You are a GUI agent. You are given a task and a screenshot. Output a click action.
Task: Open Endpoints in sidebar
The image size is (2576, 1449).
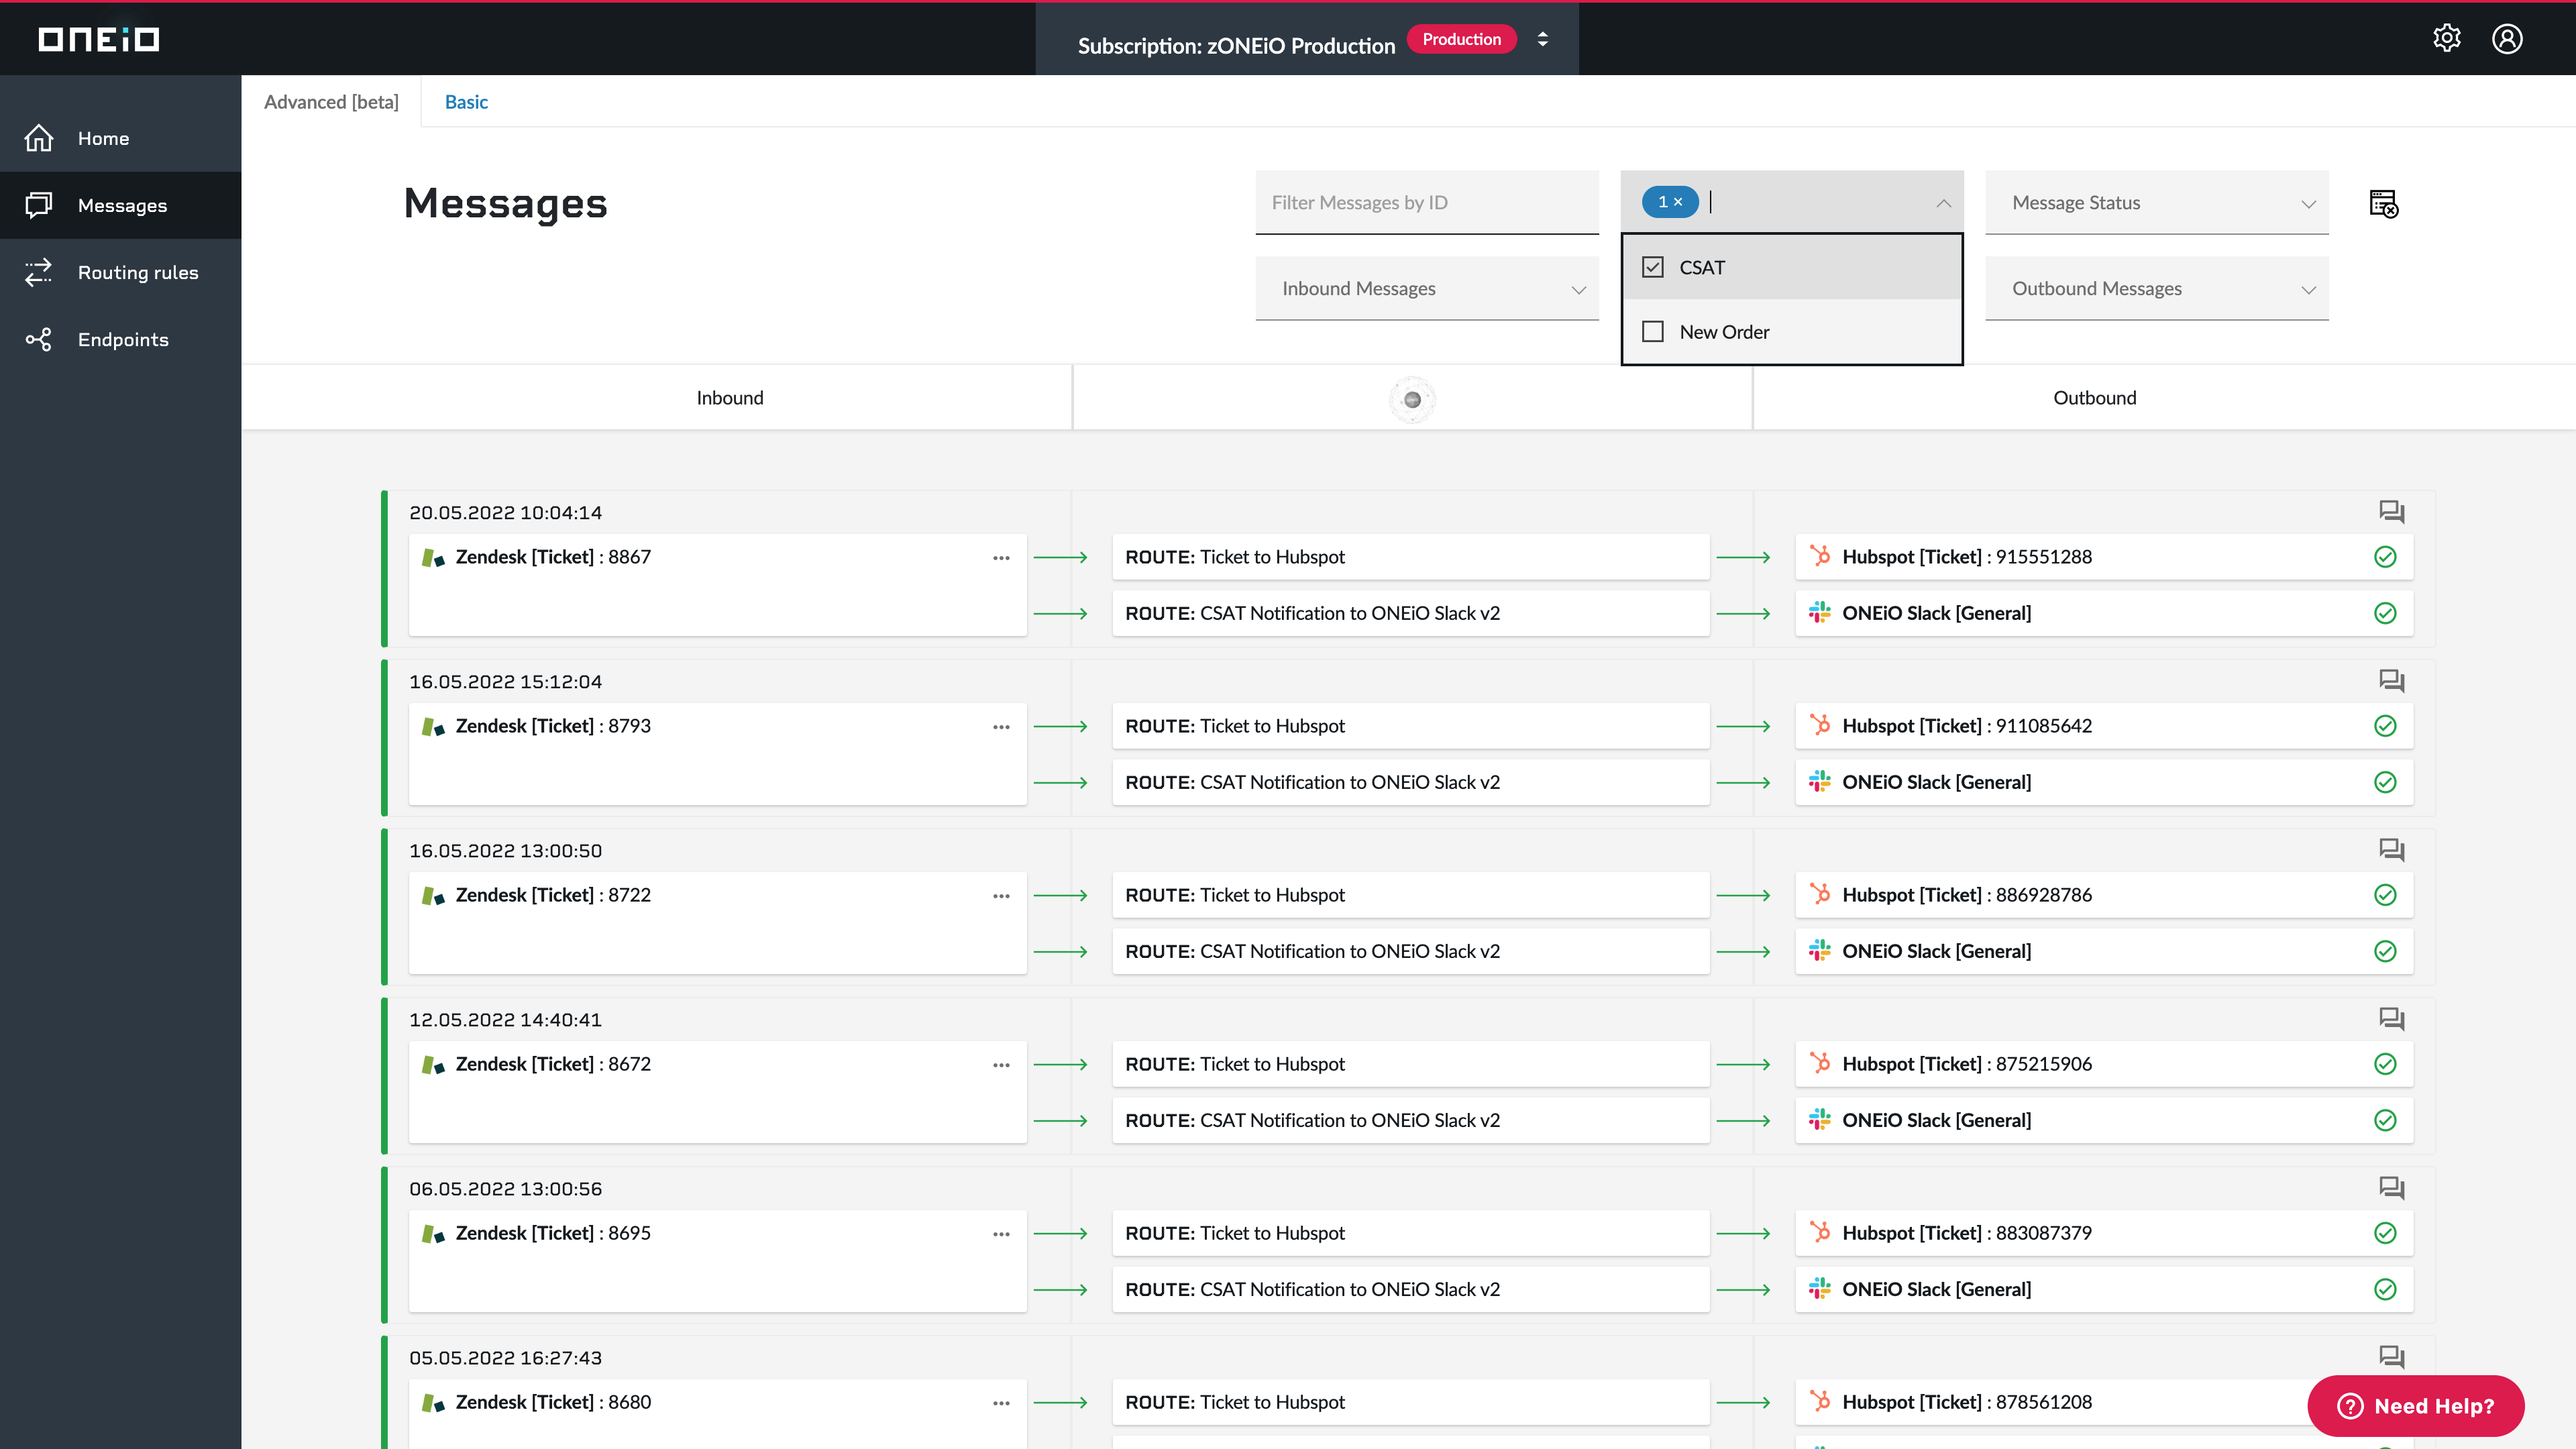(x=120, y=339)
